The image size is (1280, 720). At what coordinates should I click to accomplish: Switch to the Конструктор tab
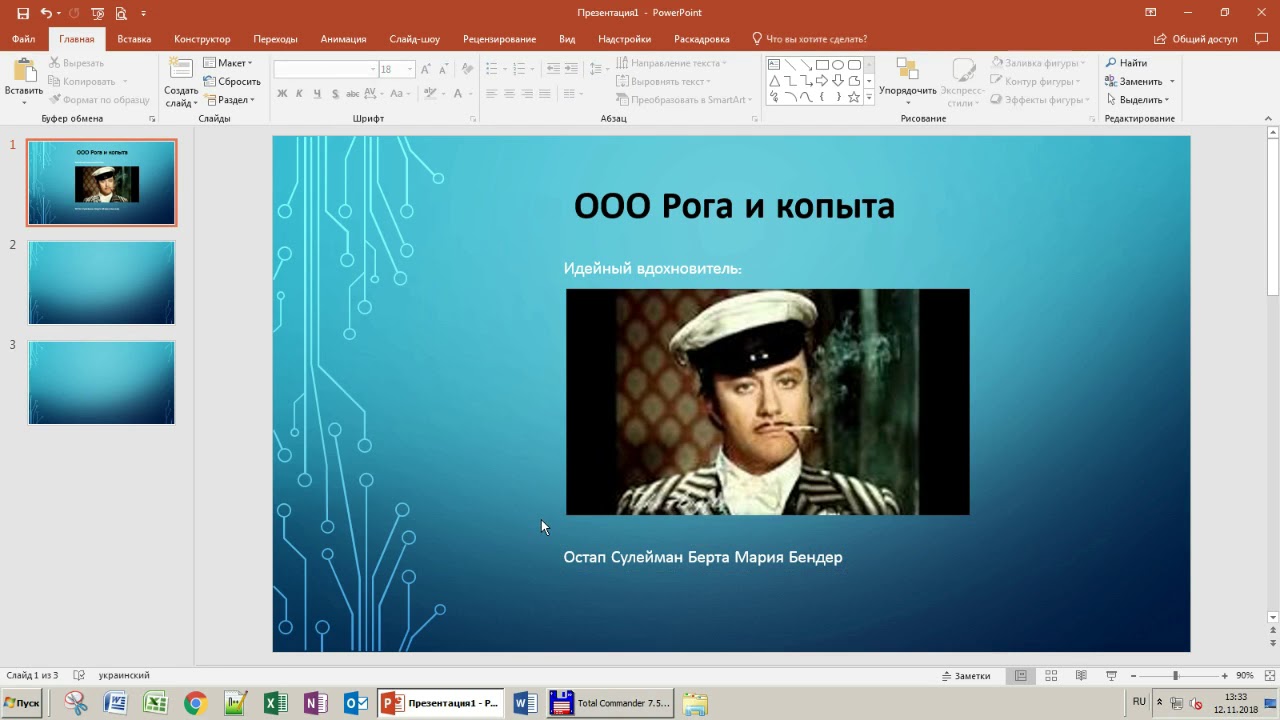click(x=202, y=39)
